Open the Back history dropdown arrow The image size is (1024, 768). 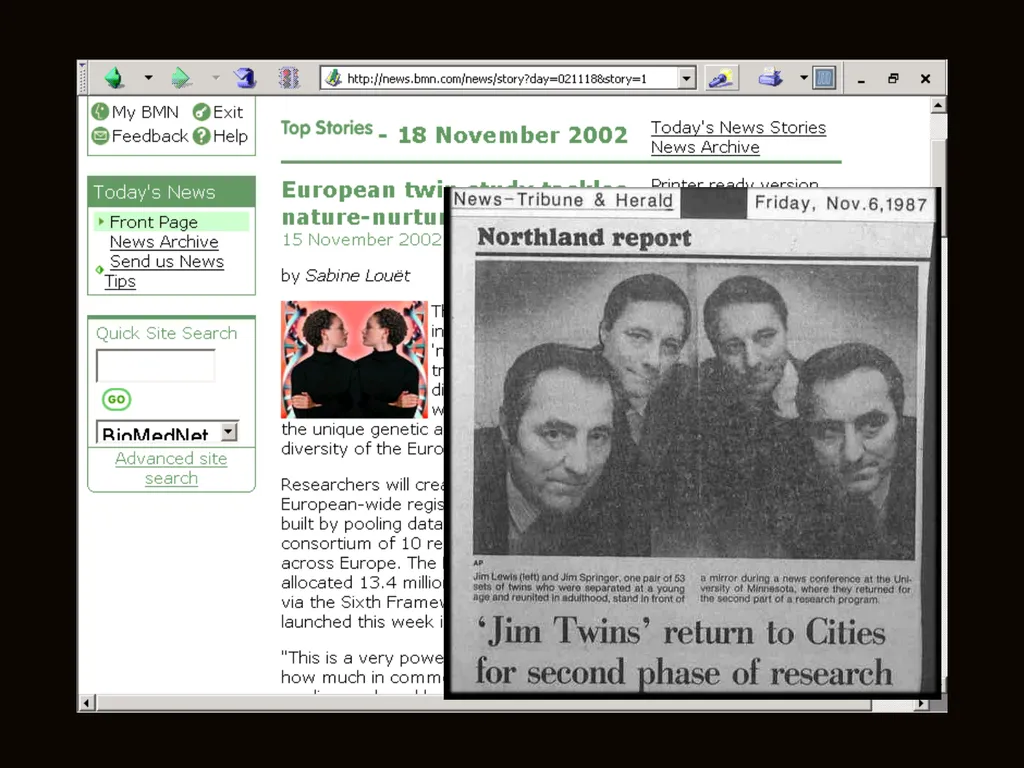tap(149, 78)
